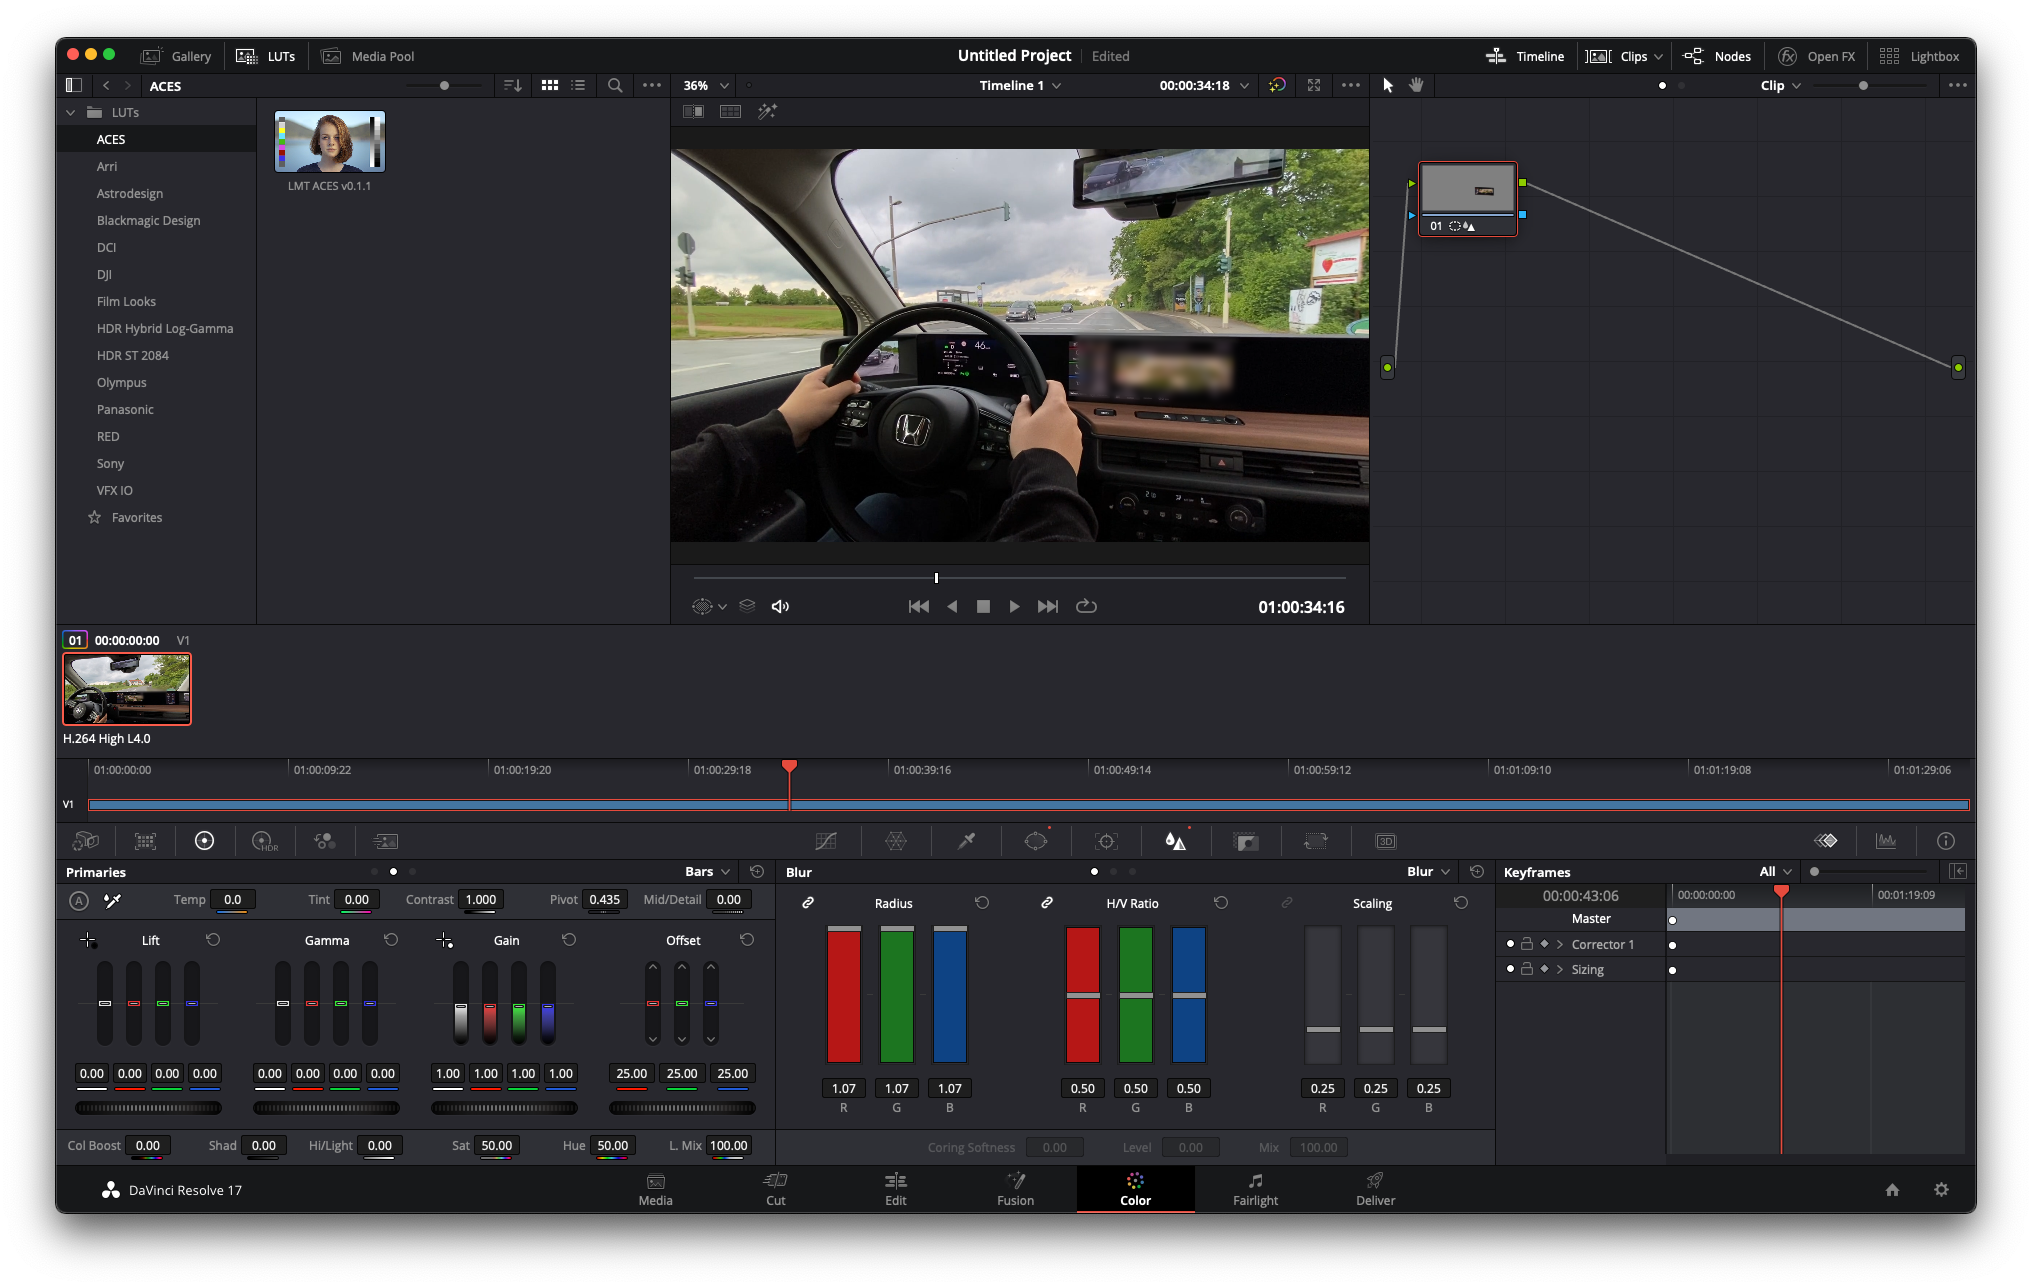Viewport: 2032px width, 1287px height.
Task: Select the Qualifier eyedropper tool
Action: [966, 841]
